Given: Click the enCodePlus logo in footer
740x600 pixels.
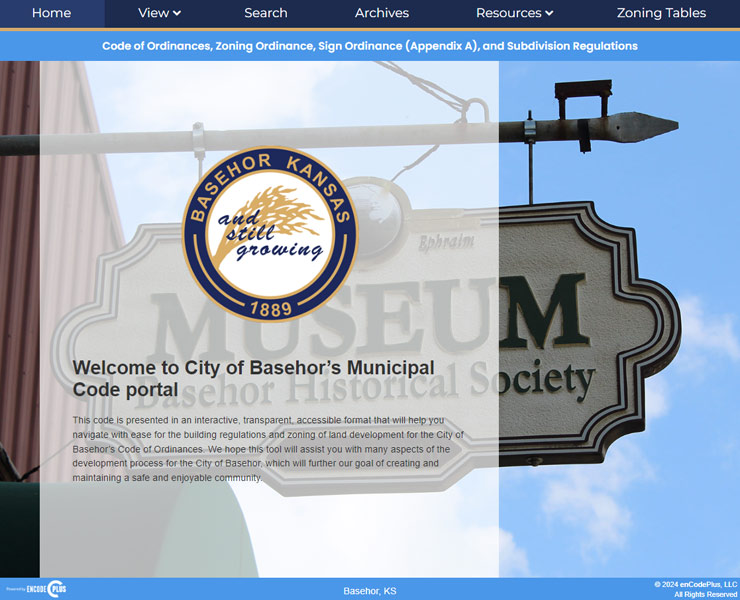Looking at the screenshot, I should [36, 589].
